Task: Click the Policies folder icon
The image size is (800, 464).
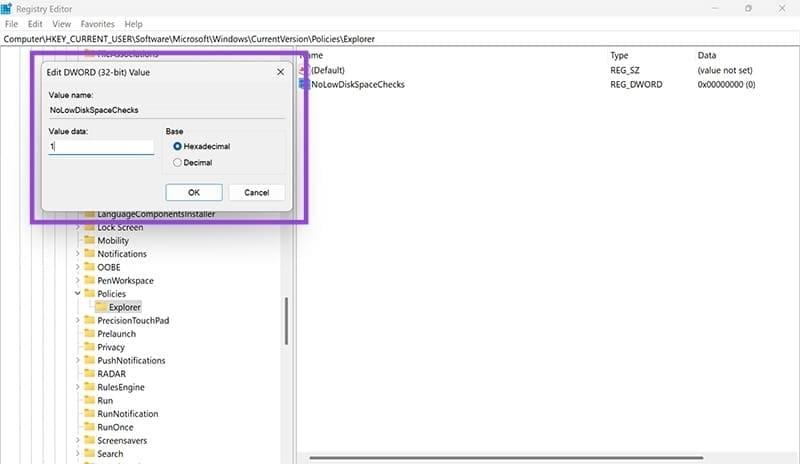Action: click(x=89, y=294)
